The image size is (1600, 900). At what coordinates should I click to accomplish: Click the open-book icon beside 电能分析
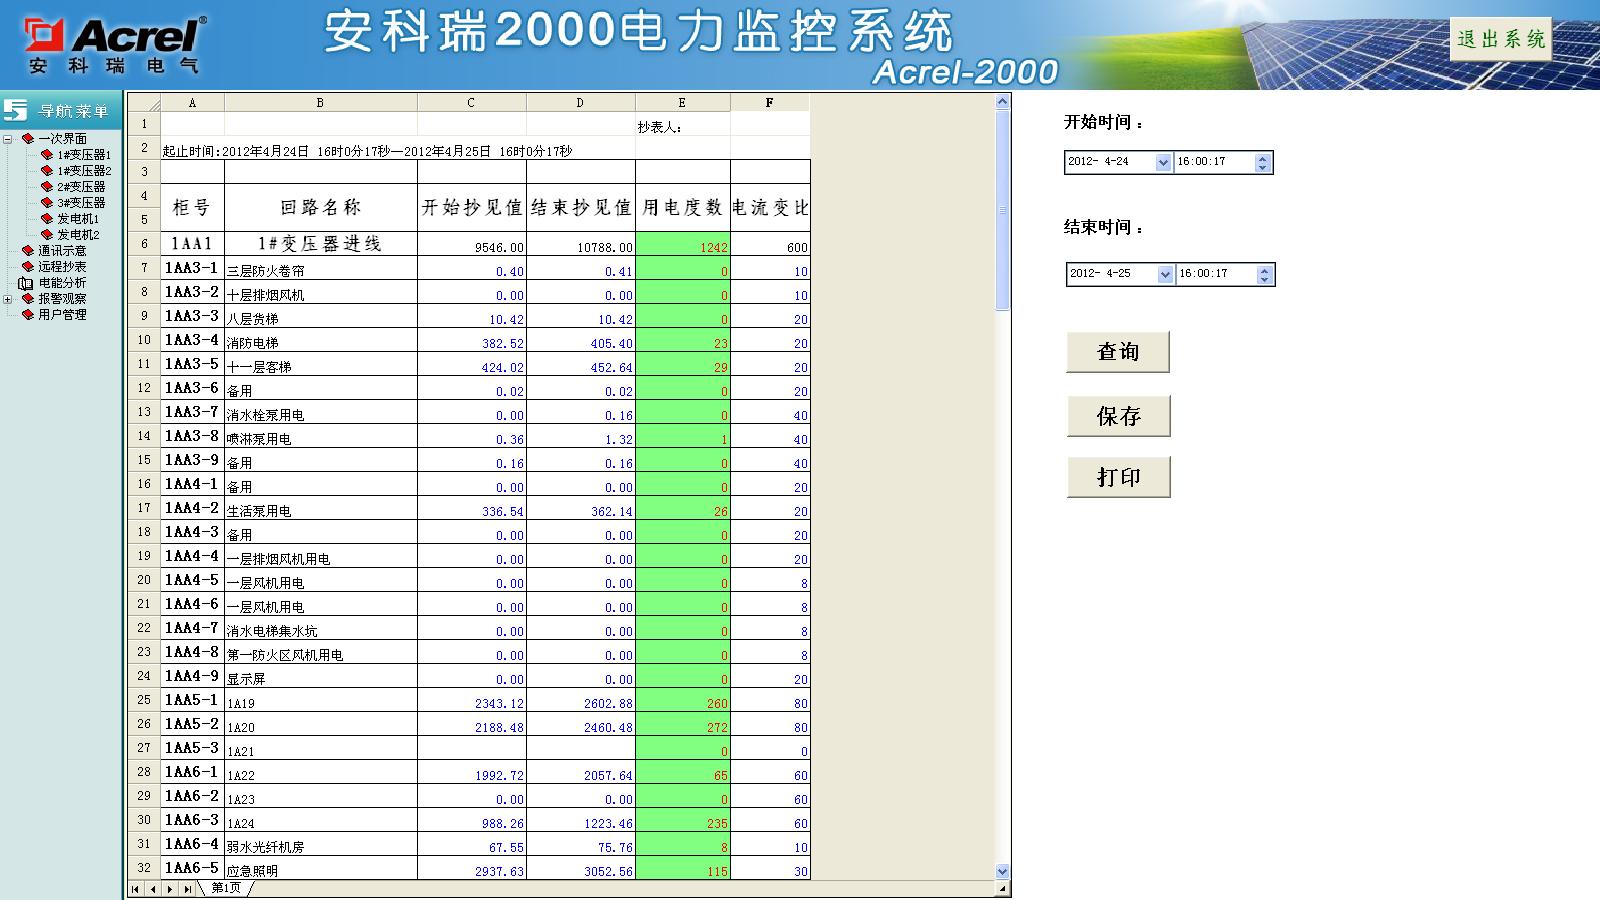26,283
